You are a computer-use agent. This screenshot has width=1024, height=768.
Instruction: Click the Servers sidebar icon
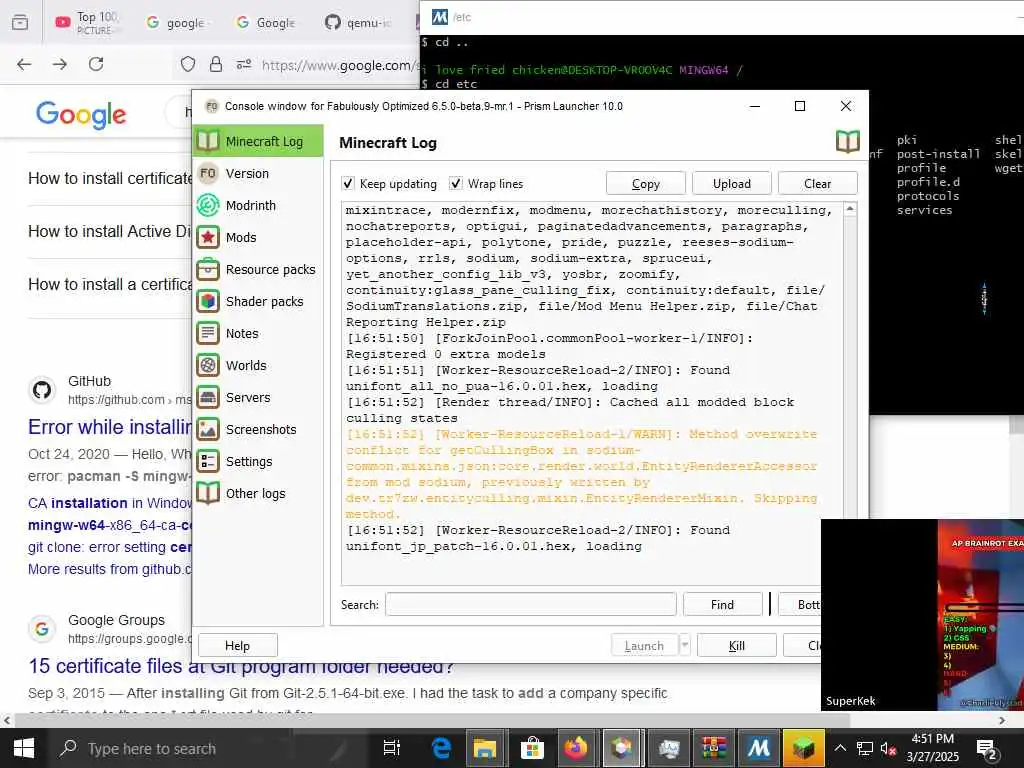pos(208,397)
